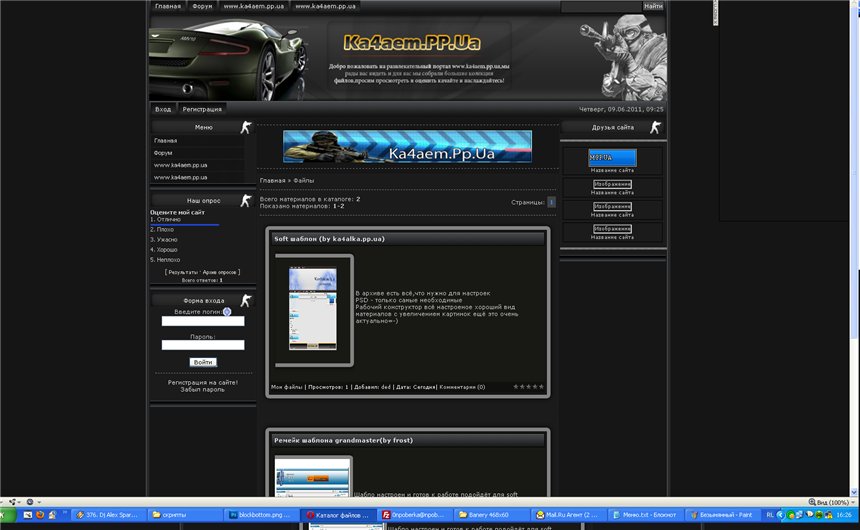Click the down arrow of the vertical scrollbar
Image resolution: width=860 pixels, height=530 pixels.
pos(855,492)
